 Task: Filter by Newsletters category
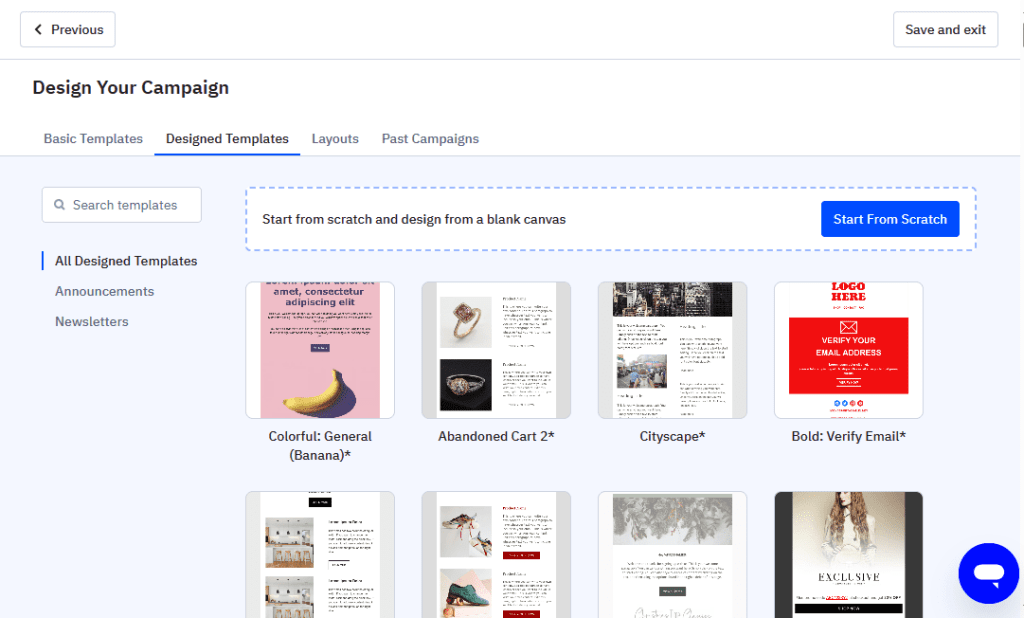(91, 321)
